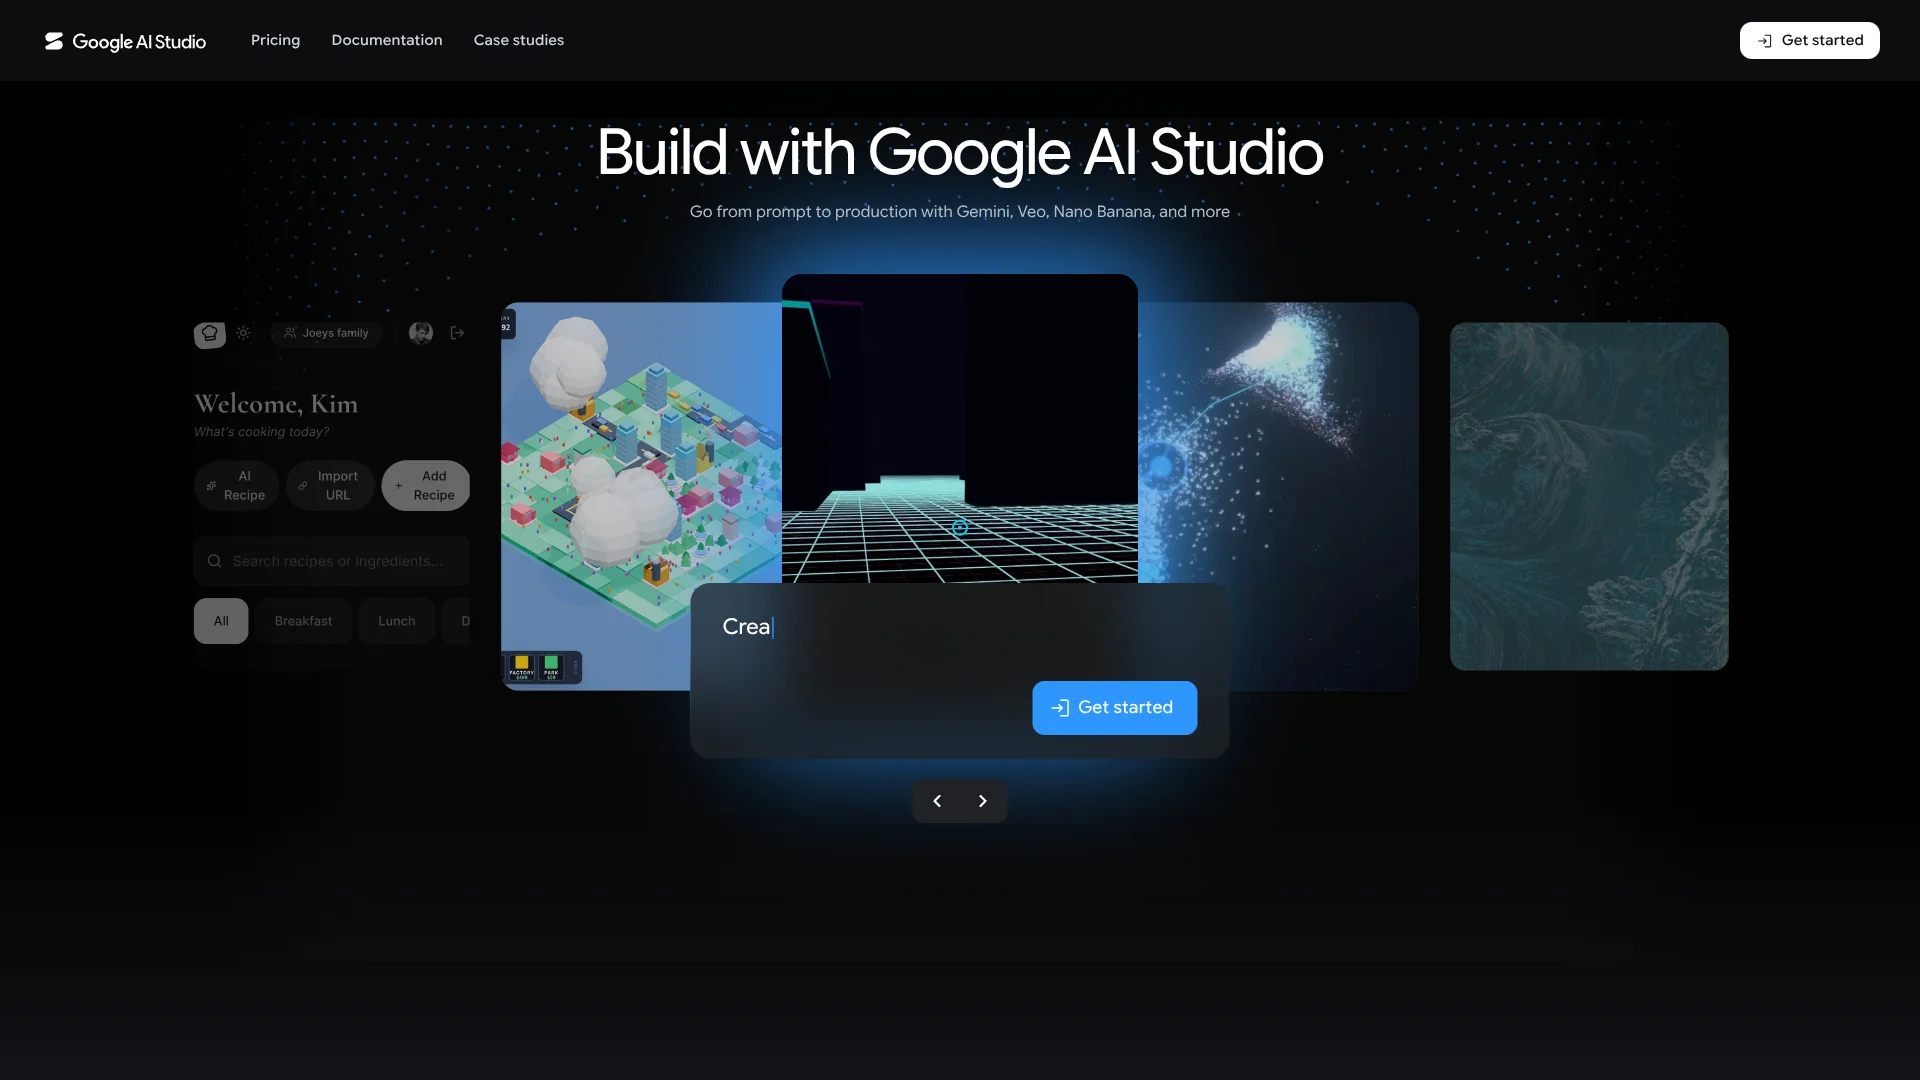Select the Breakfast filter chip
The height and width of the screenshot is (1080, 1920).
click(x=303, y=621)
